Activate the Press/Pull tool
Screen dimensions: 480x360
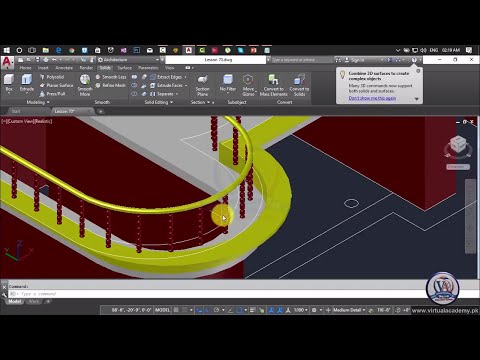click(52, 94)
